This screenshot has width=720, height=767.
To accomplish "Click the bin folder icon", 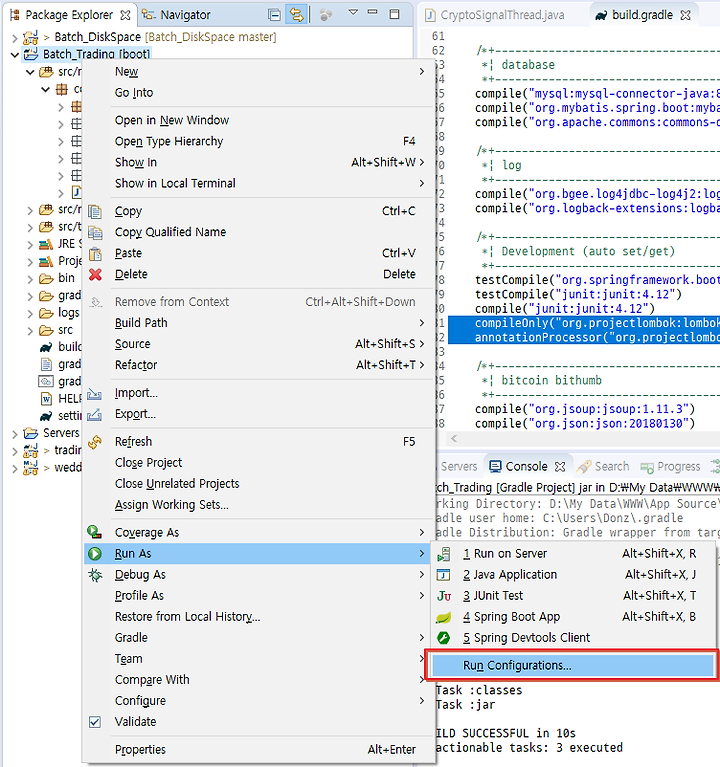I will coord(46,278).
